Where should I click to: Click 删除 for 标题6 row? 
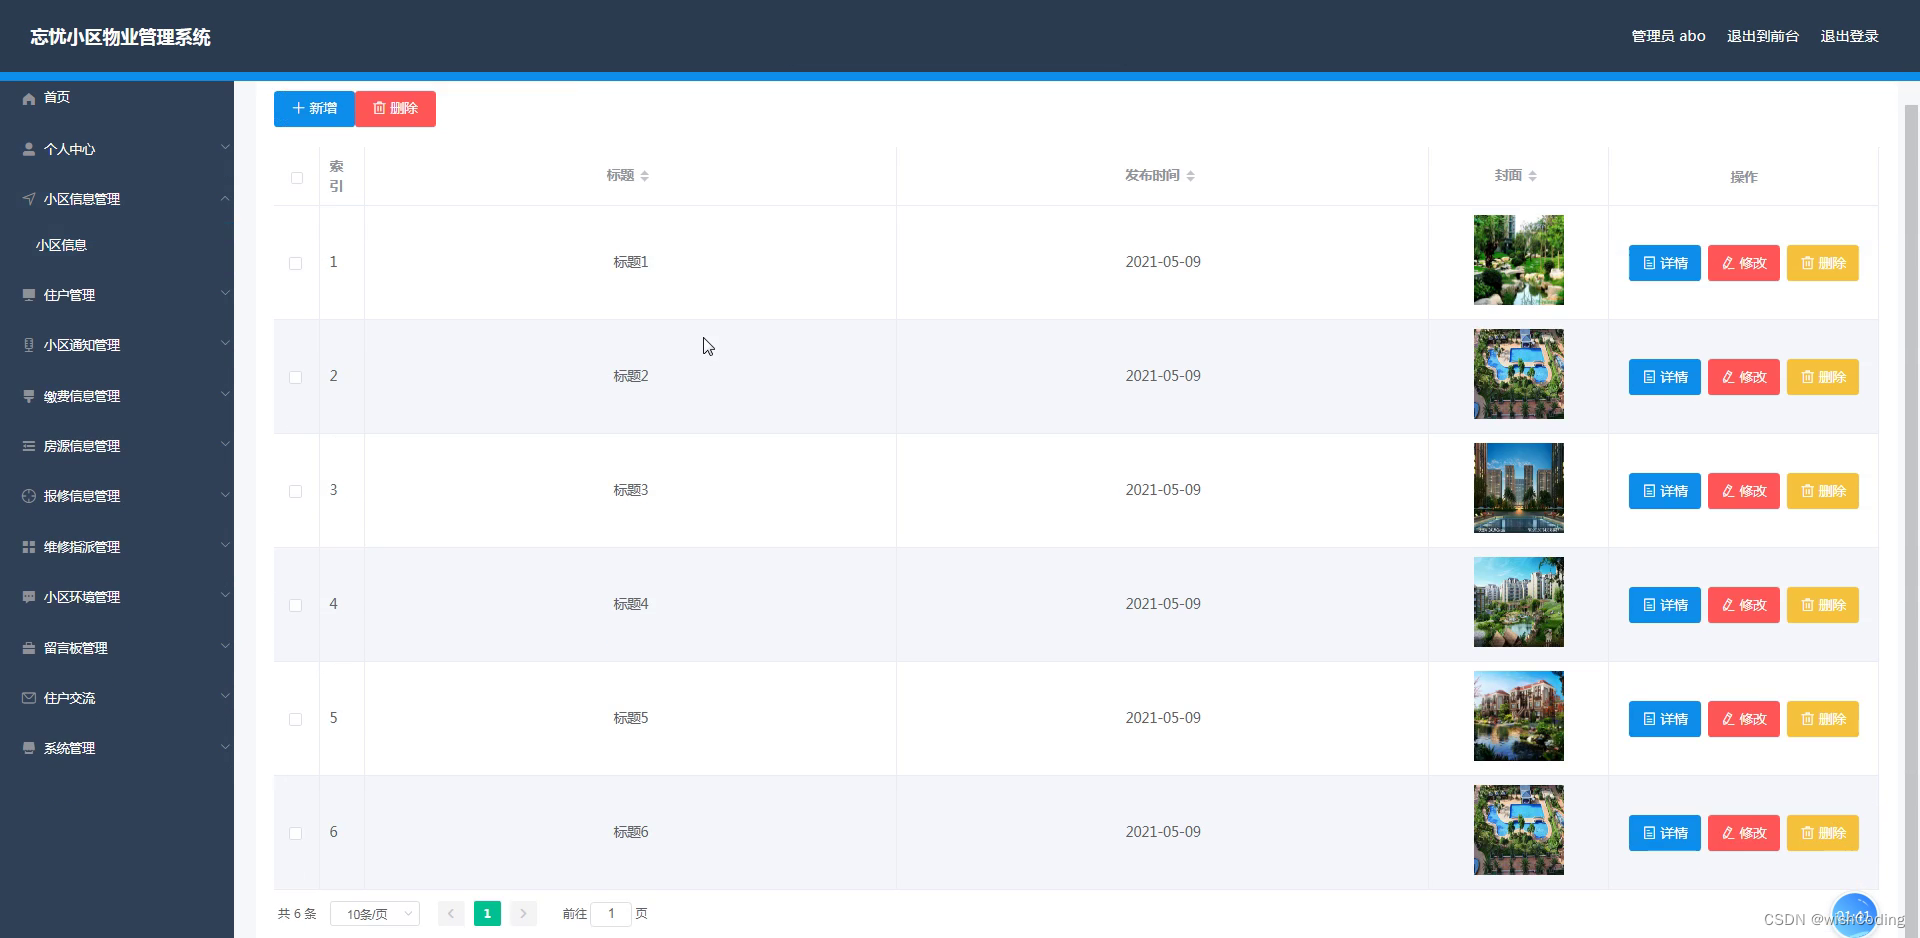1822,833
